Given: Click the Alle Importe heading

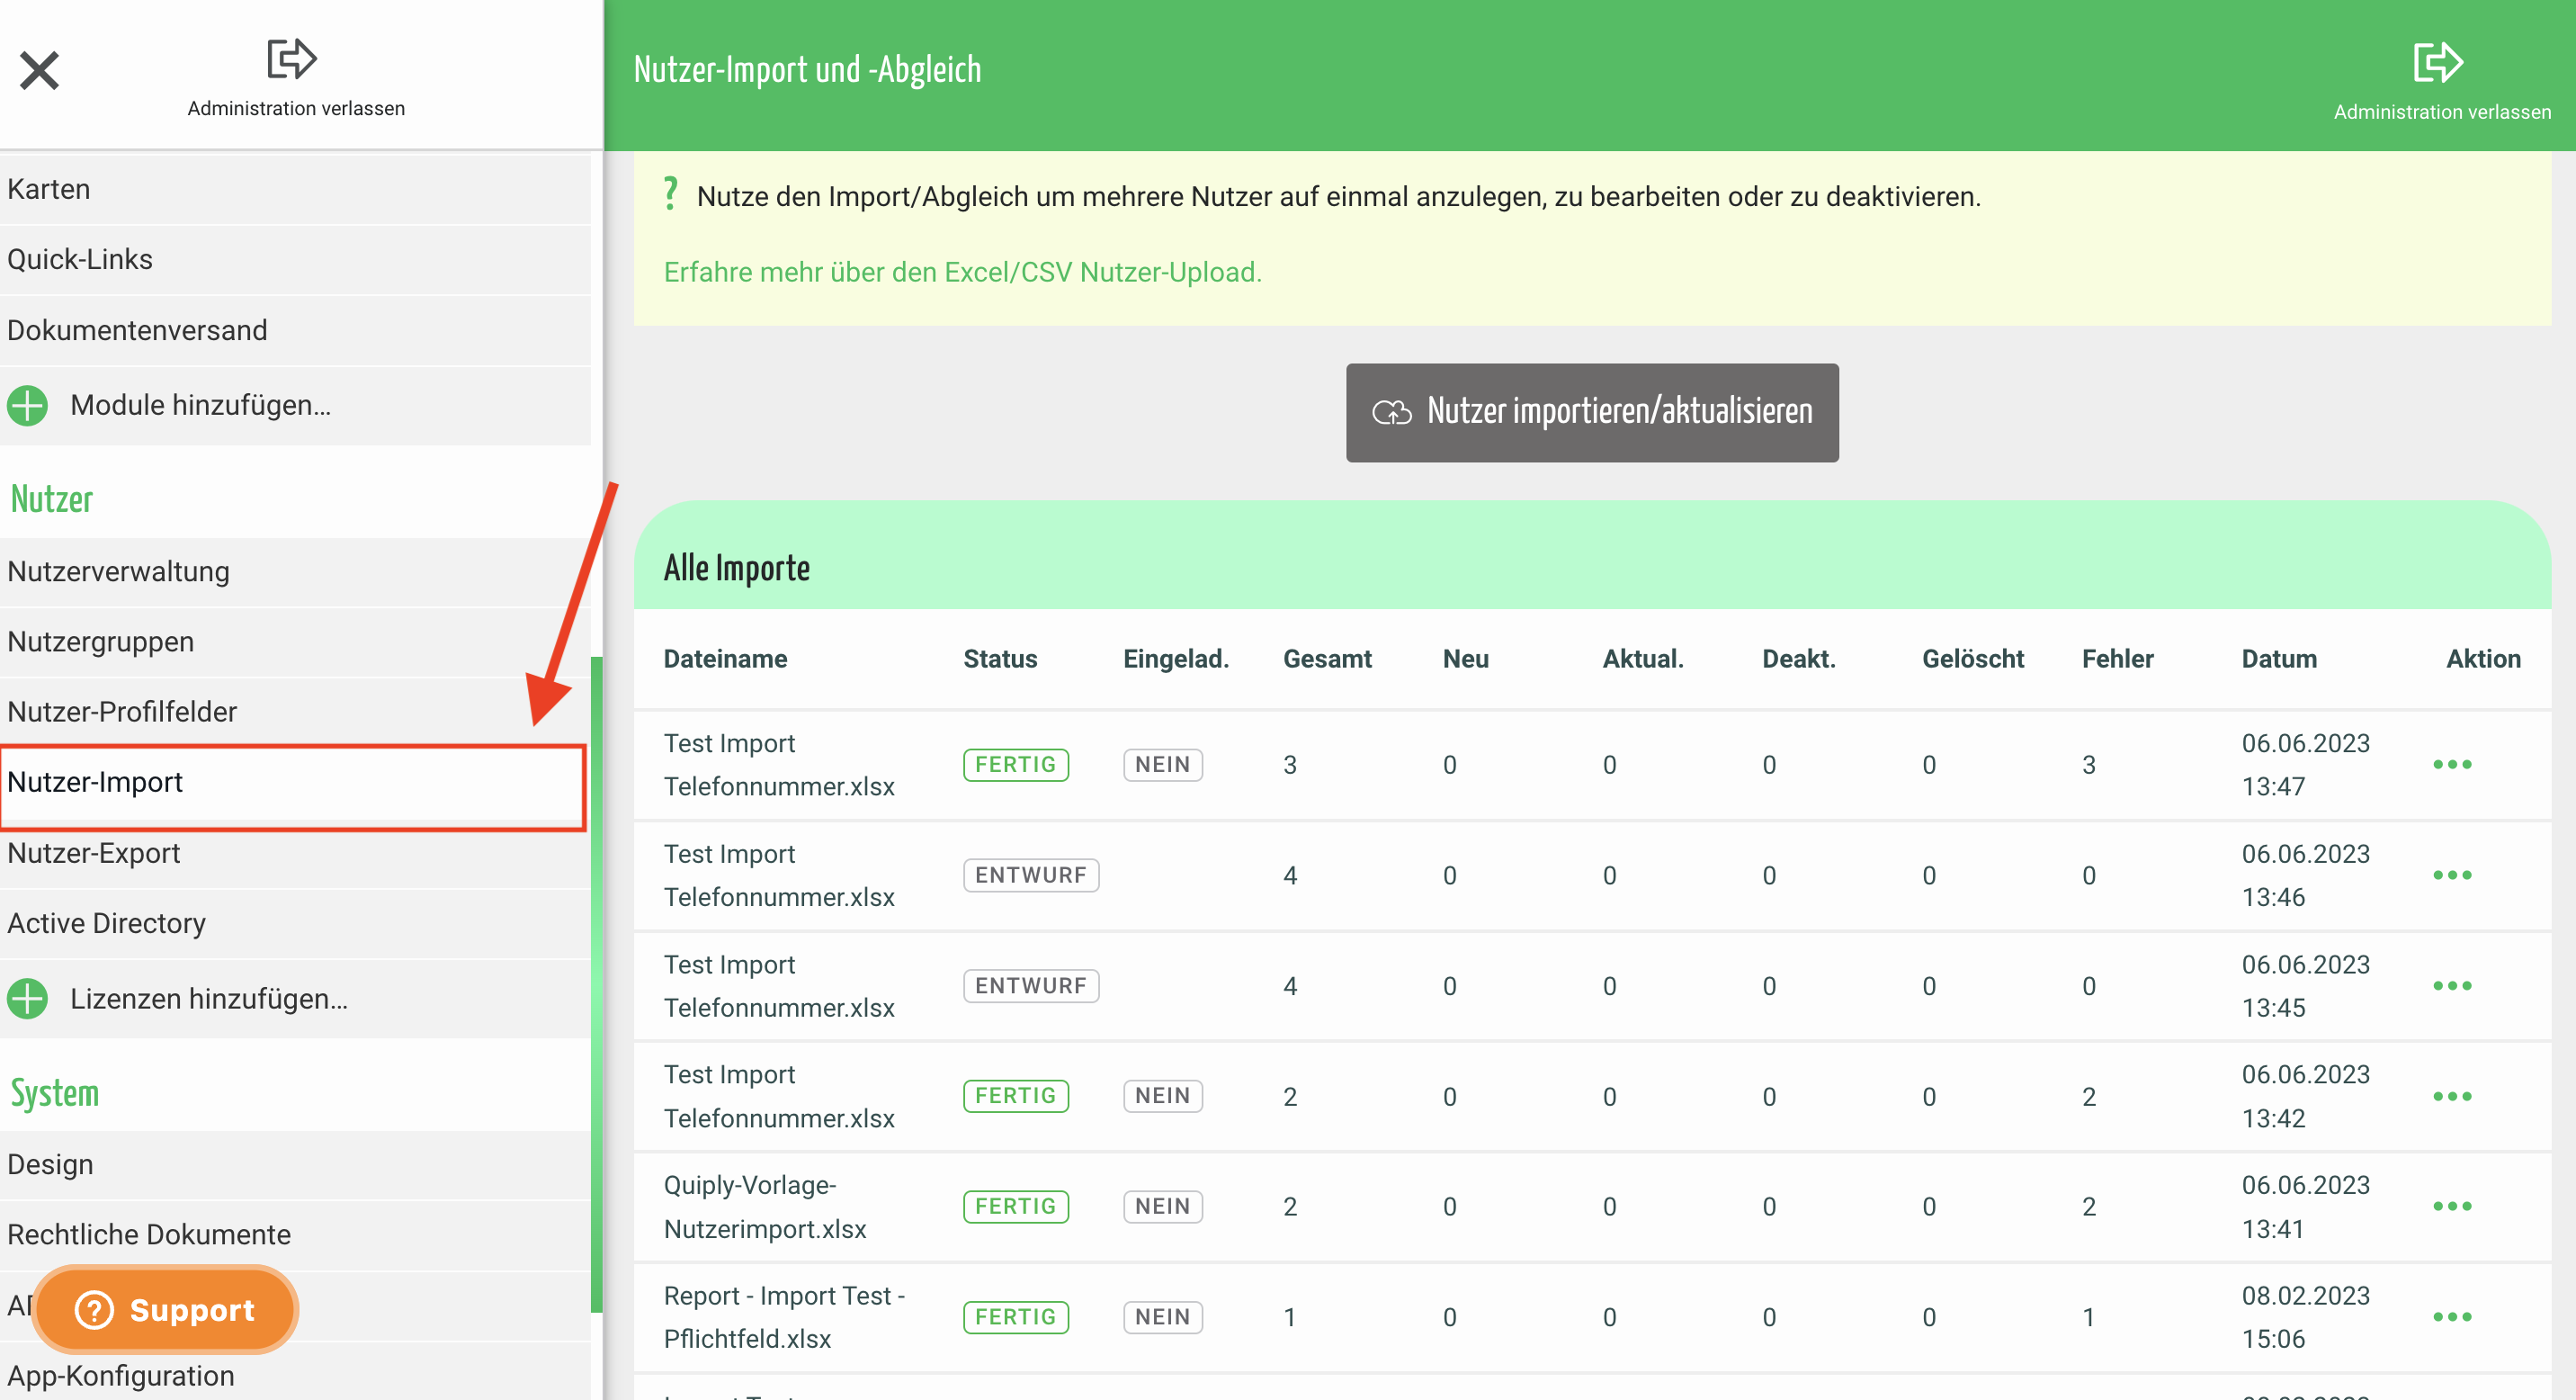Looking at the screenshot, I should click(737, 568).
